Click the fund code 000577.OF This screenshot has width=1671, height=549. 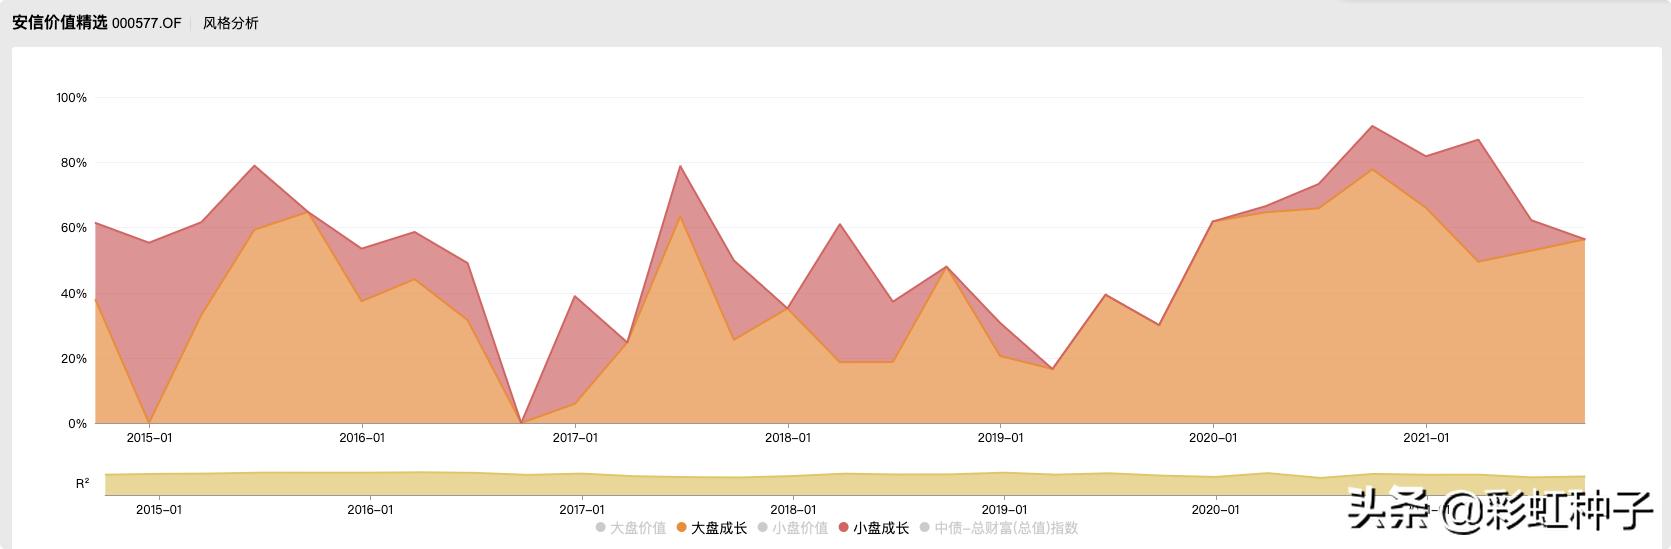(x=146, y=23)
